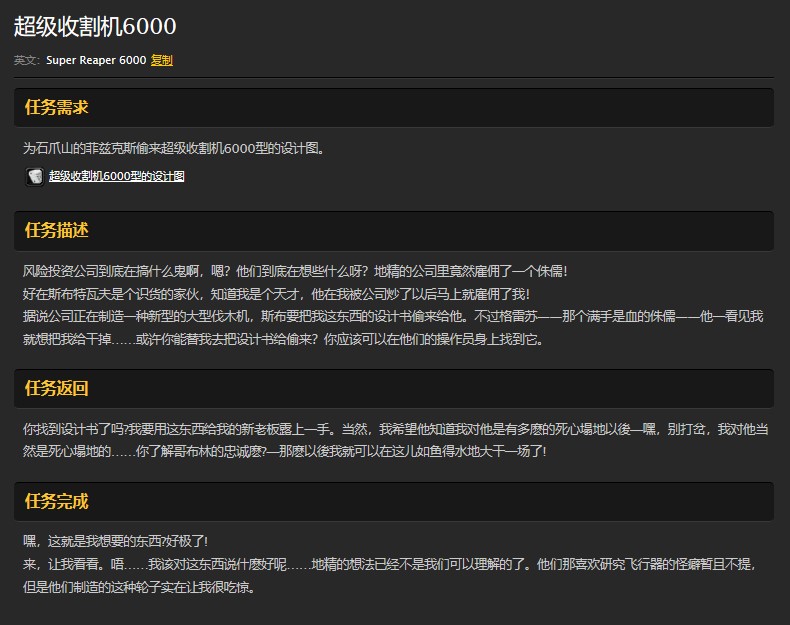Click the 超级收割机6000型的设计图 item icon
This screenshot has height=625, width=790.
(35, 176)
